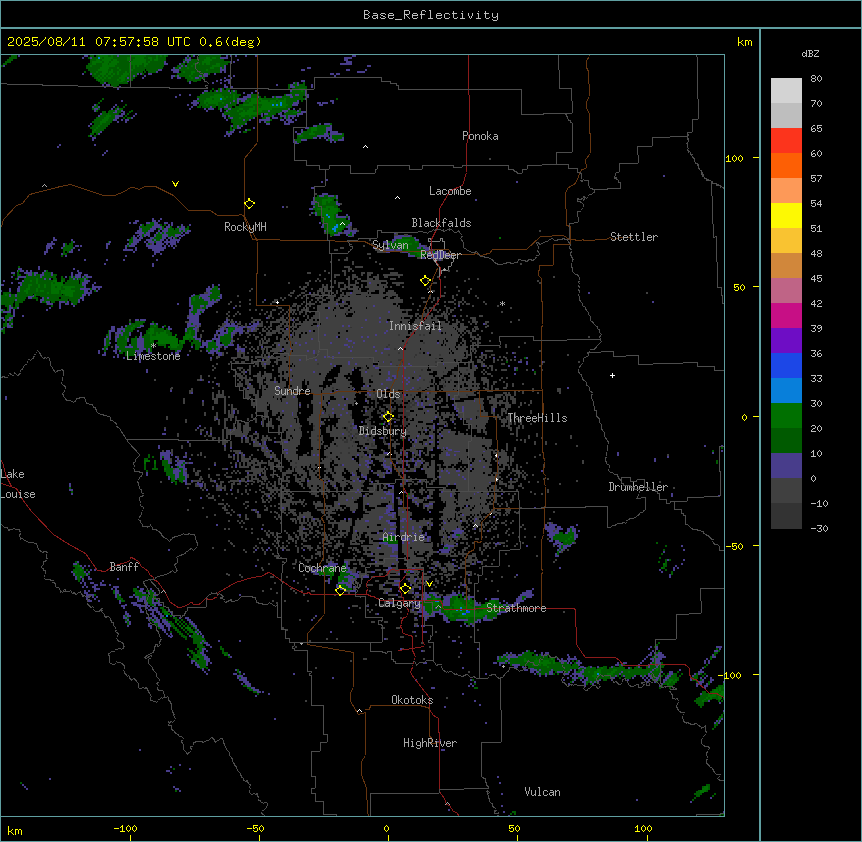
Task: Click the Calgary label
Action: (x=399, y=603)
